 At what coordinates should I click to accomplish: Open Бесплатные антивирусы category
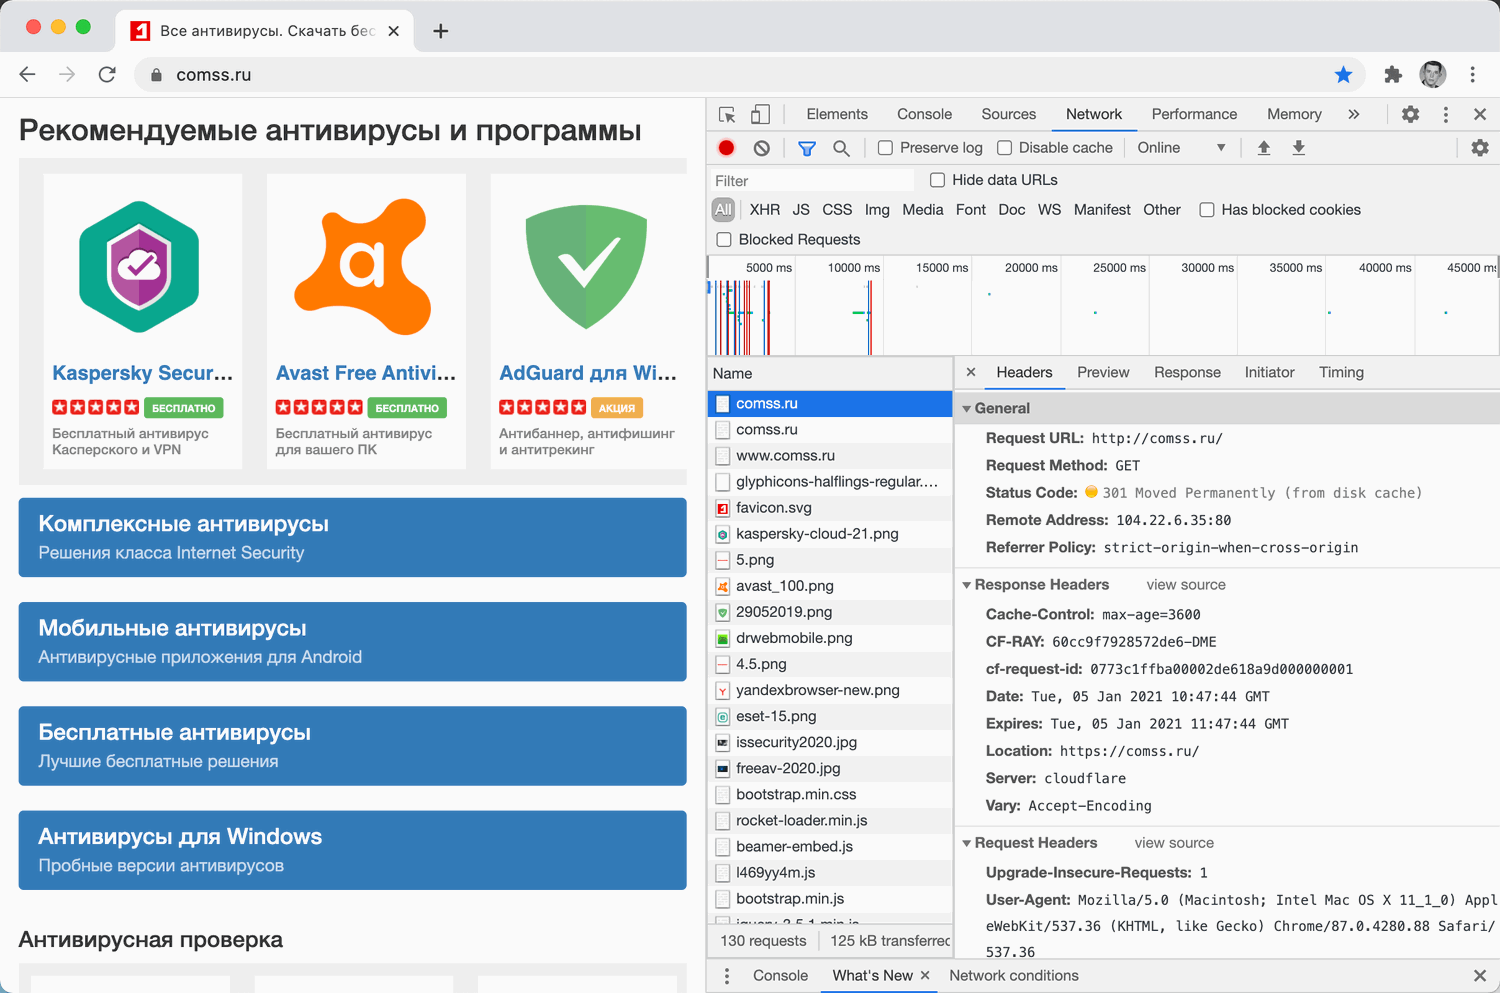352,746
